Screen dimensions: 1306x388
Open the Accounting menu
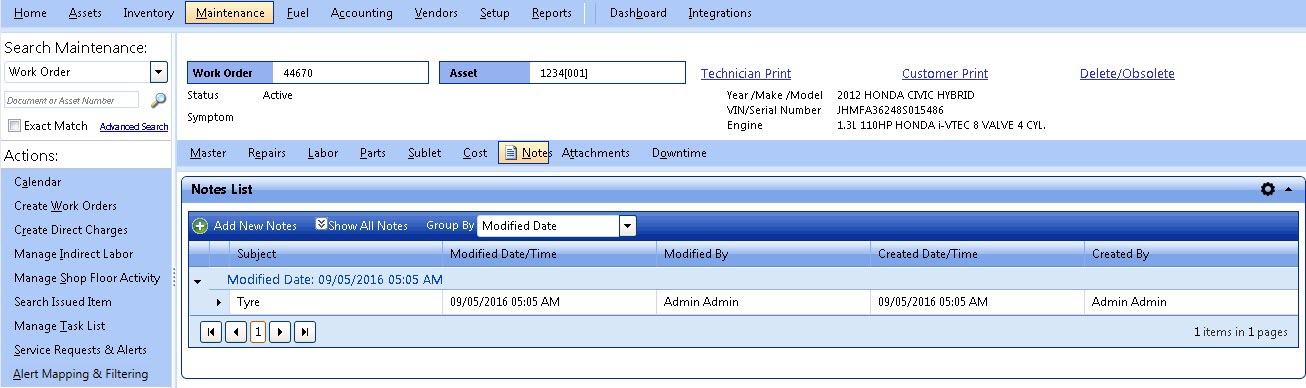(361, 13)
